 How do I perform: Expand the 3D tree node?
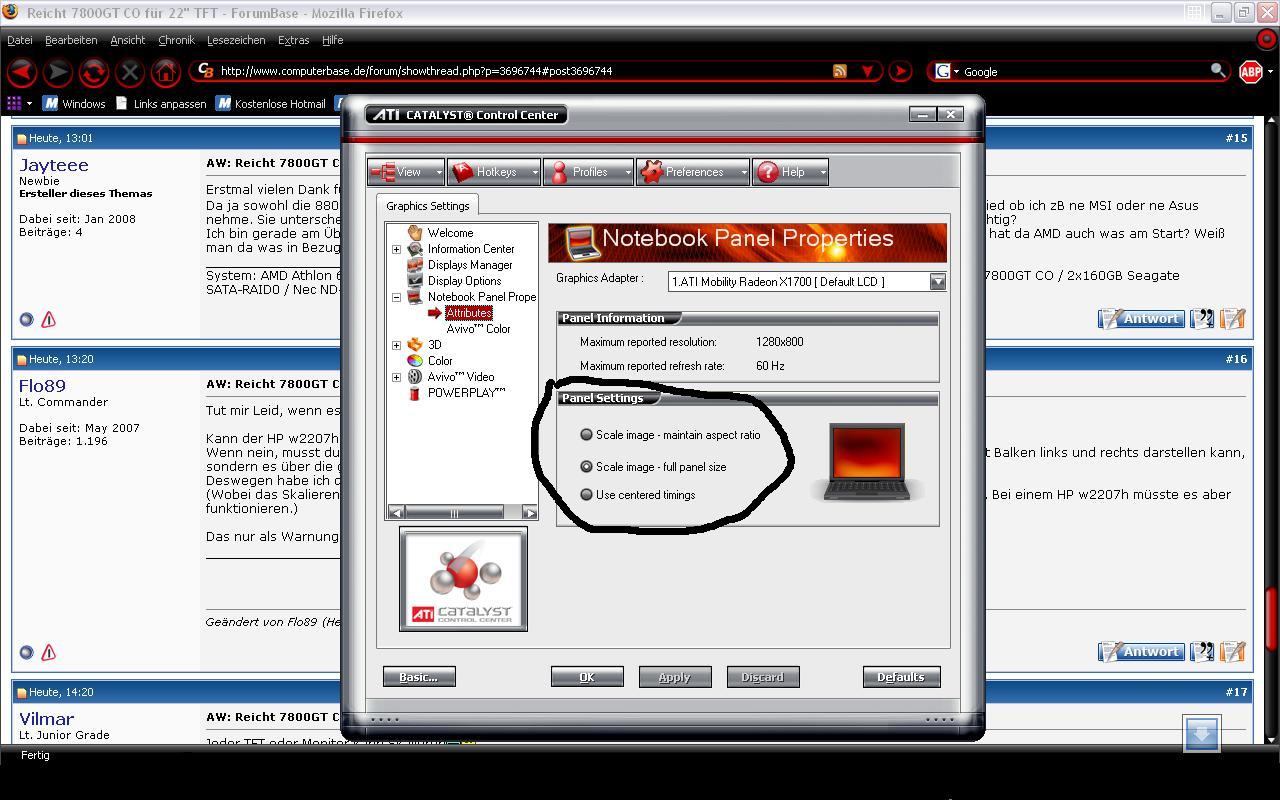coord(396,345)
